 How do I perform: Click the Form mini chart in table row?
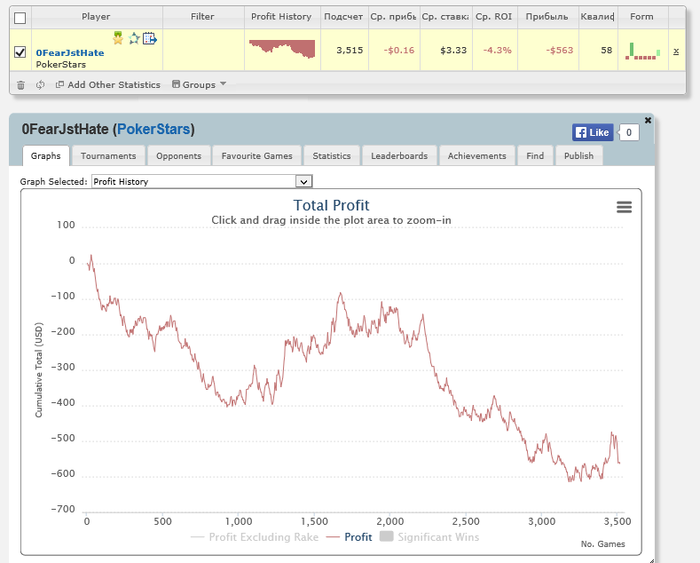click(643, 51)
